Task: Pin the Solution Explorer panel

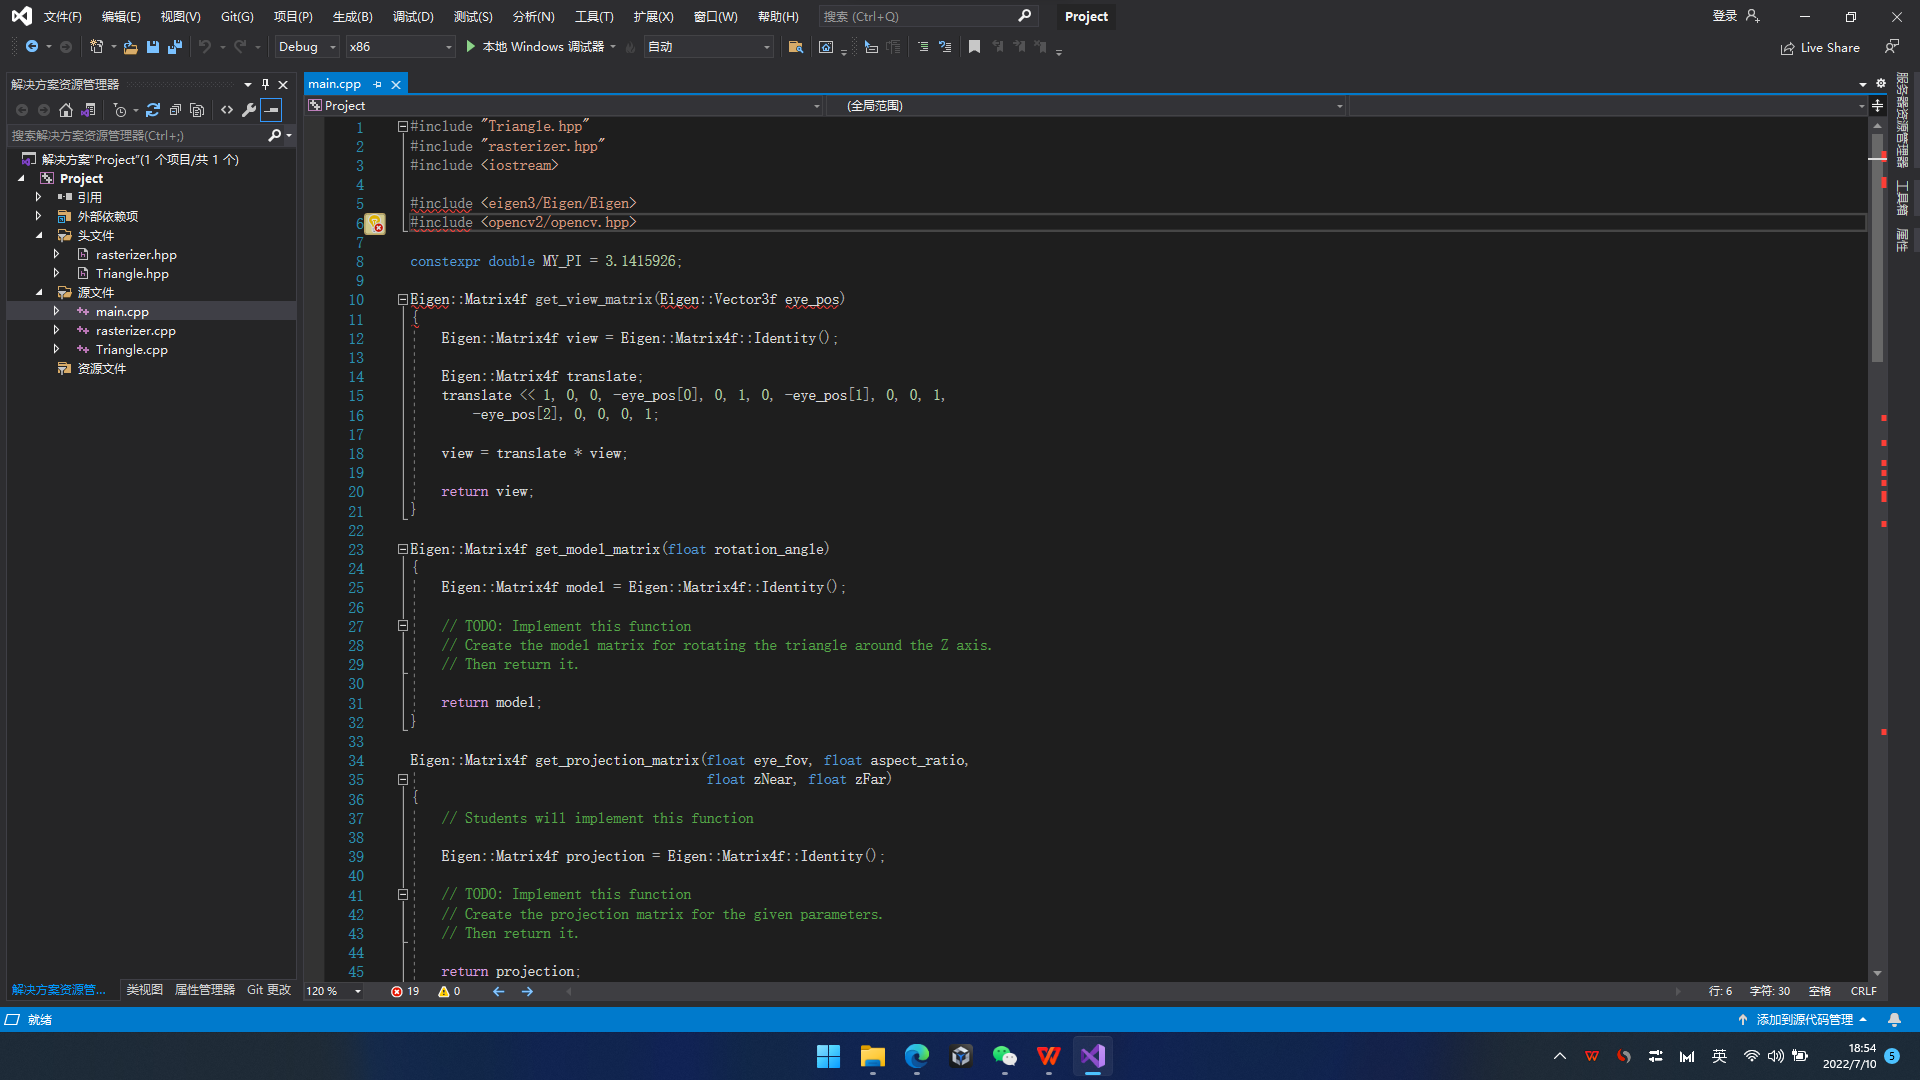Action: coord(265,84)
